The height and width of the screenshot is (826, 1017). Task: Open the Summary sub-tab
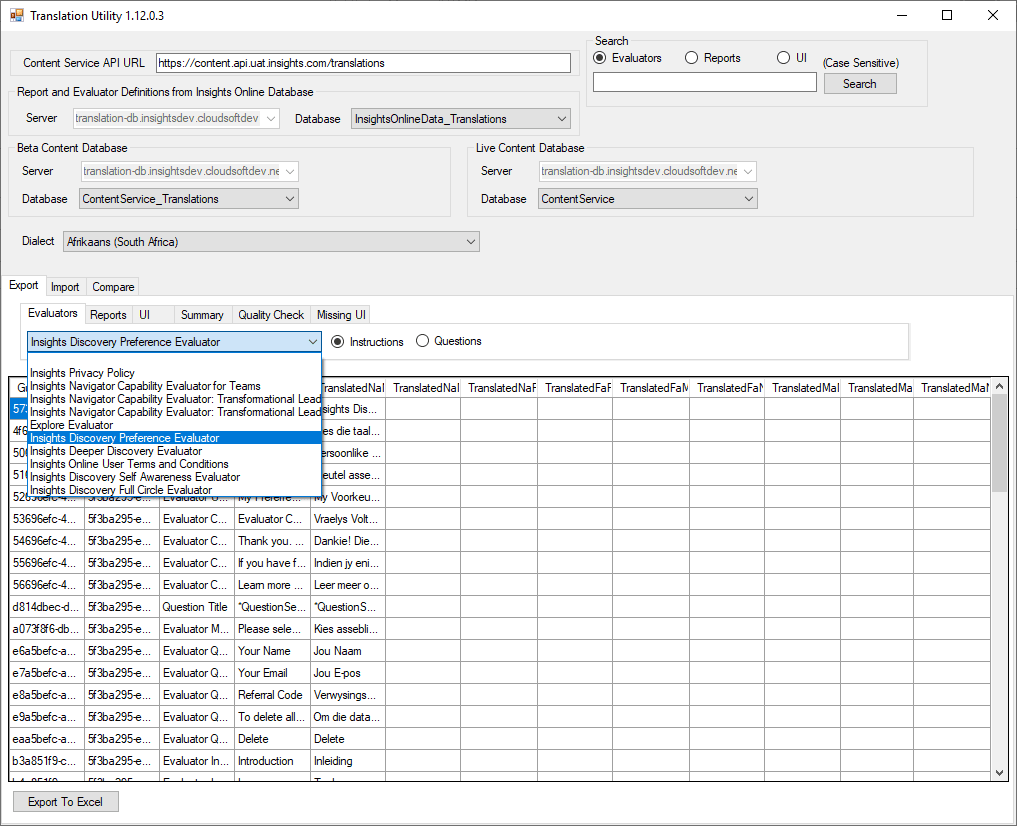coord(202,314)
